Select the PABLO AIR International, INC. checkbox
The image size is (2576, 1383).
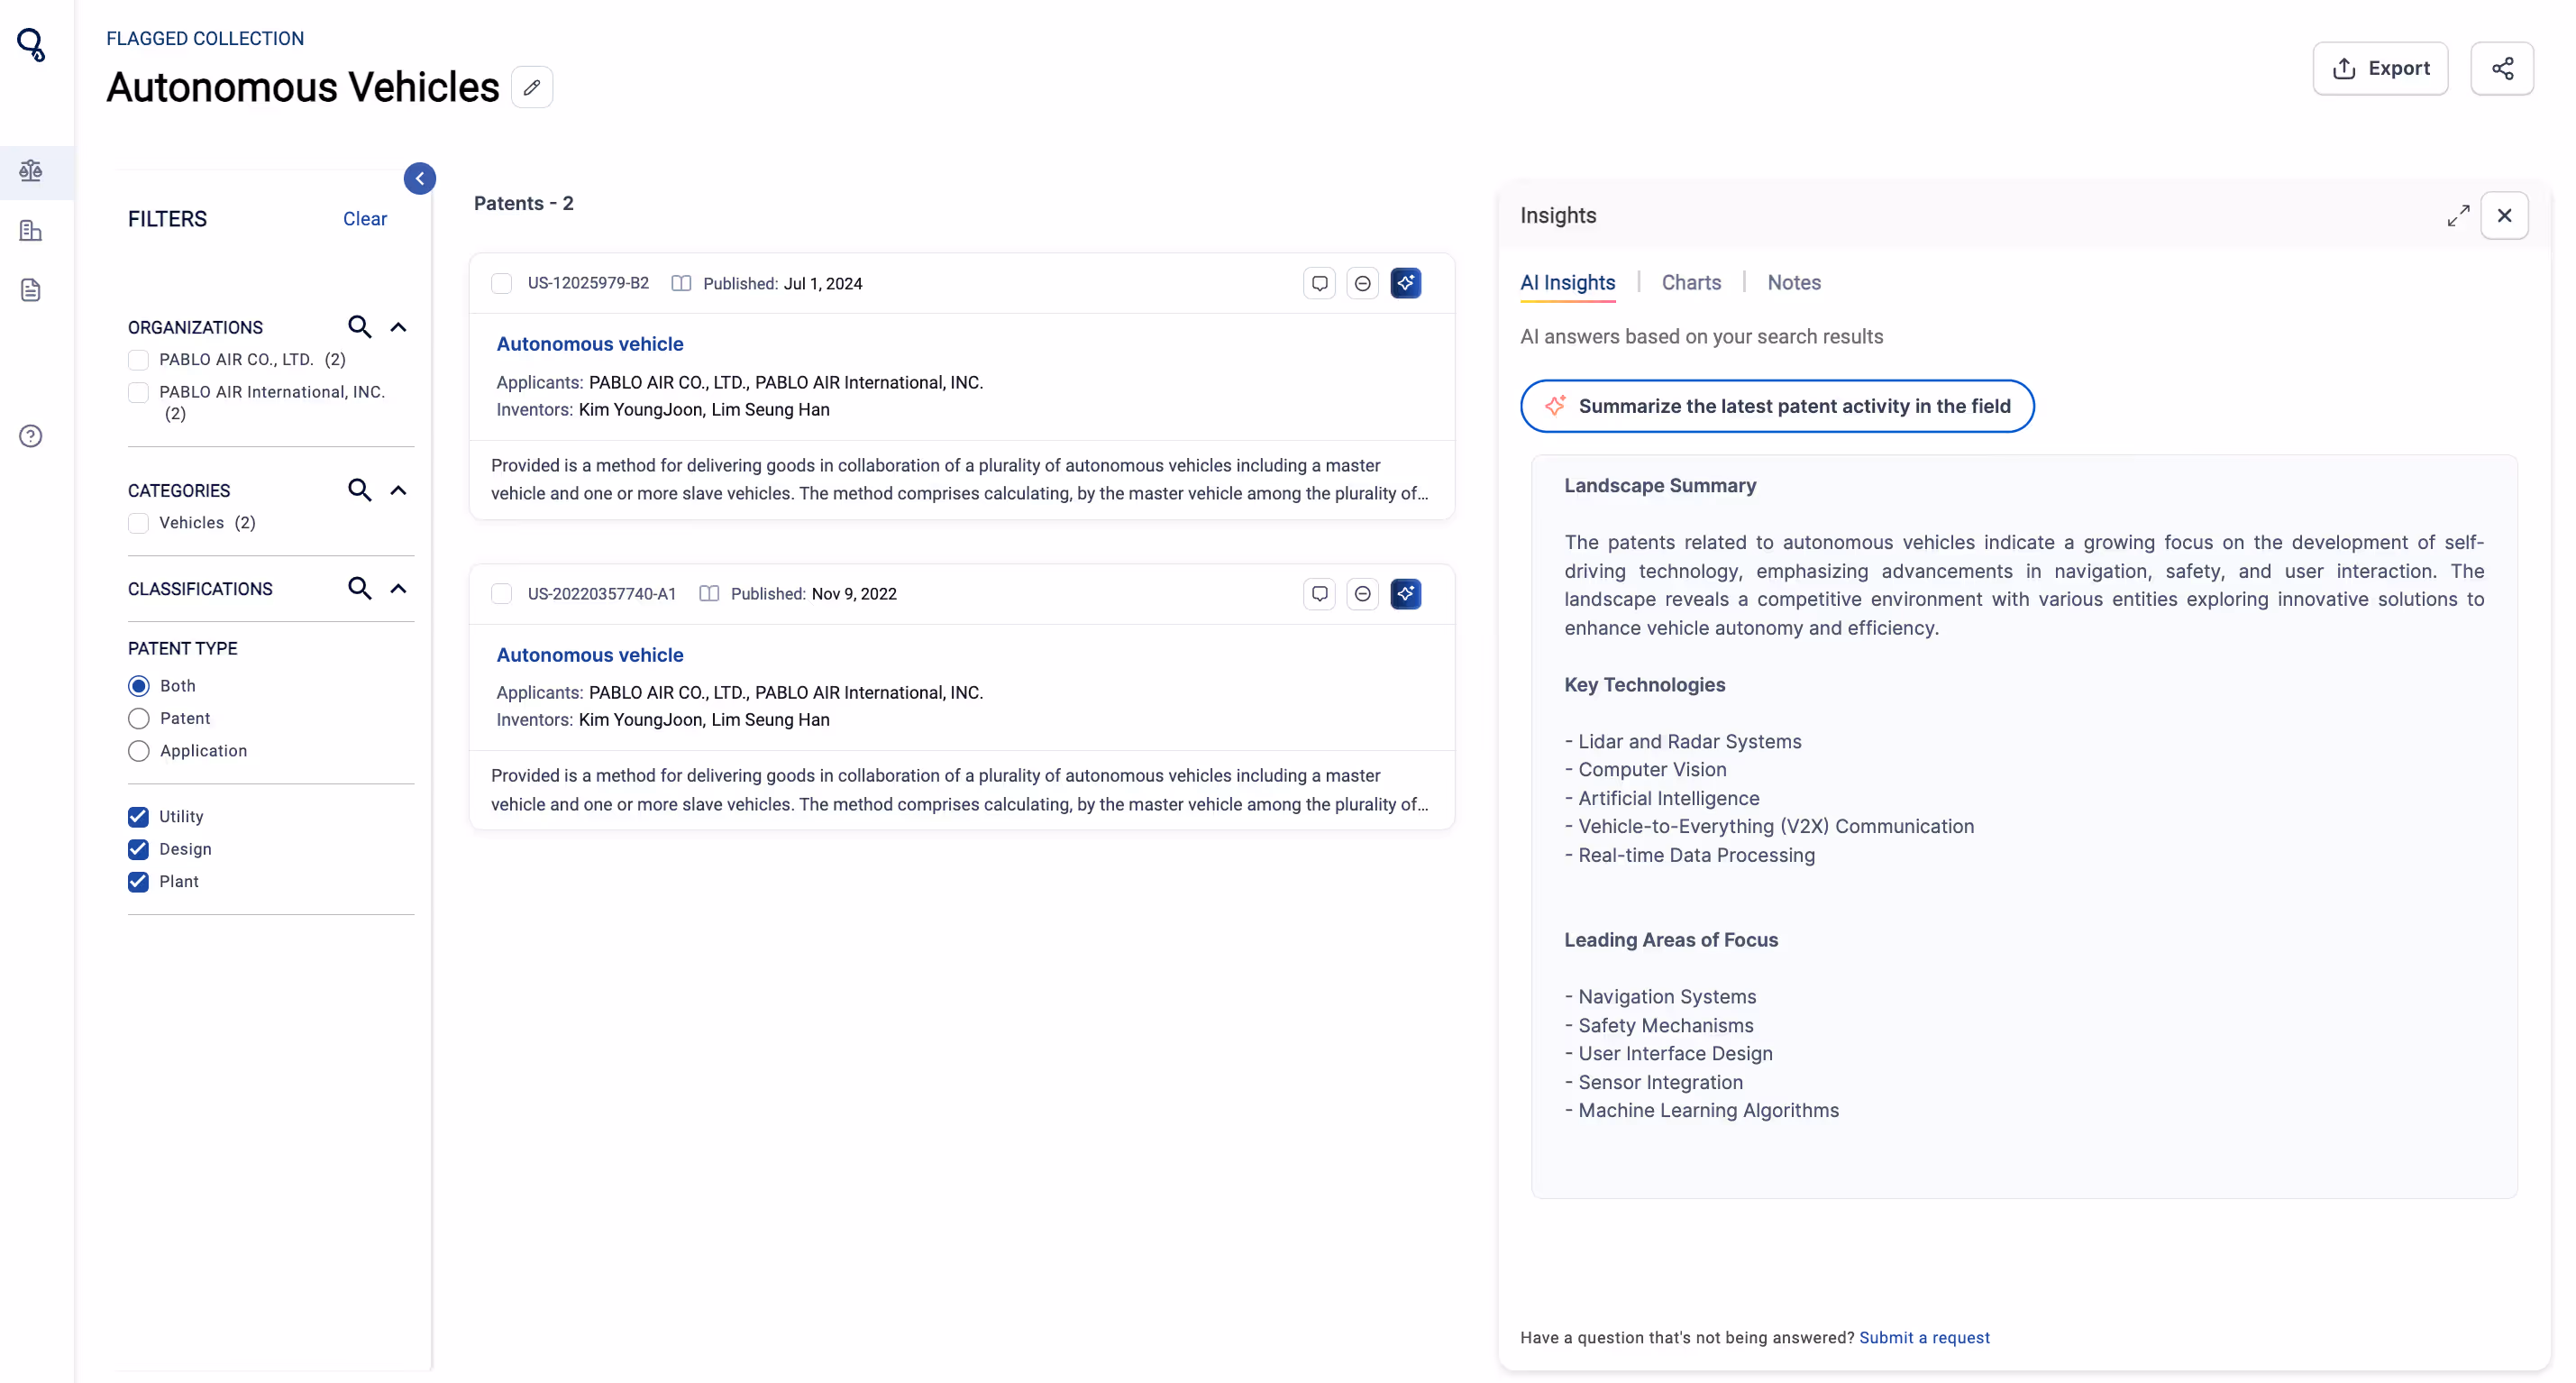(x=139, y=392)
